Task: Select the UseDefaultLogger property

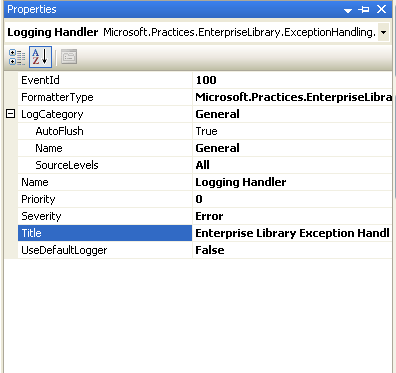Action: 105,250
